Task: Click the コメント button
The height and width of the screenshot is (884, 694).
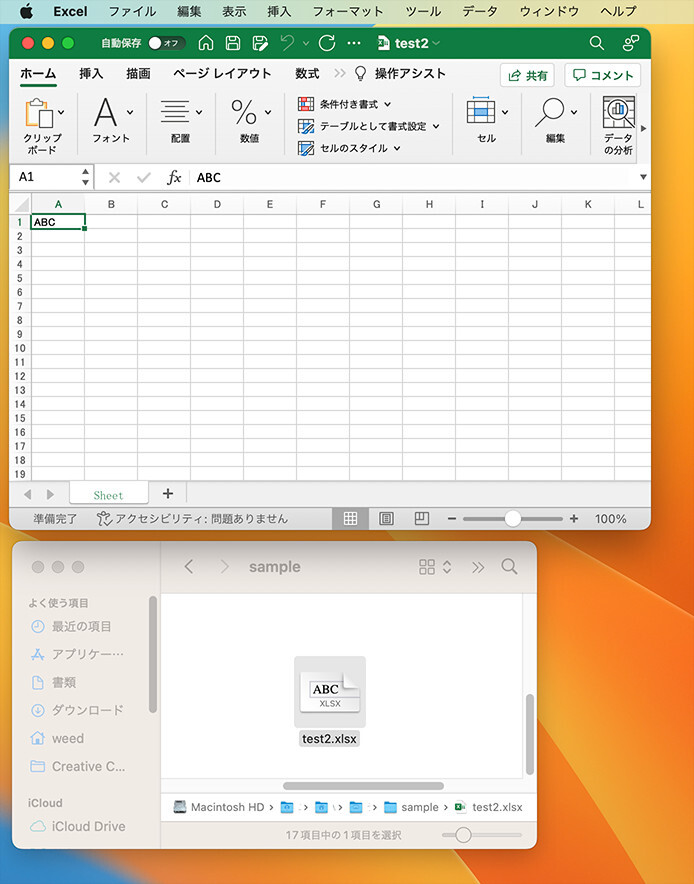Action: (603, 76)
